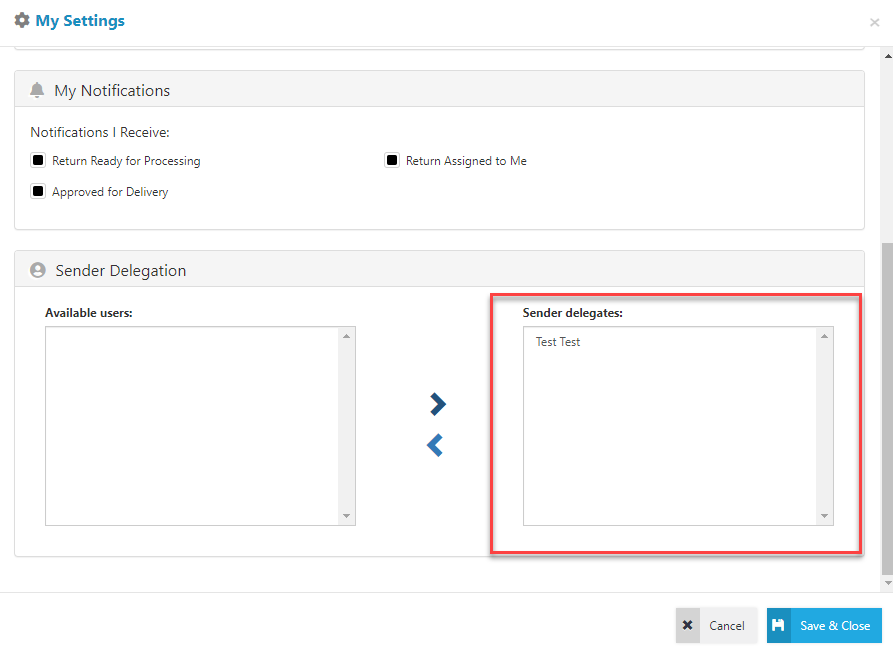
Task: Select Test Test in Sender delegates
Action: click(x=558, y=342)
